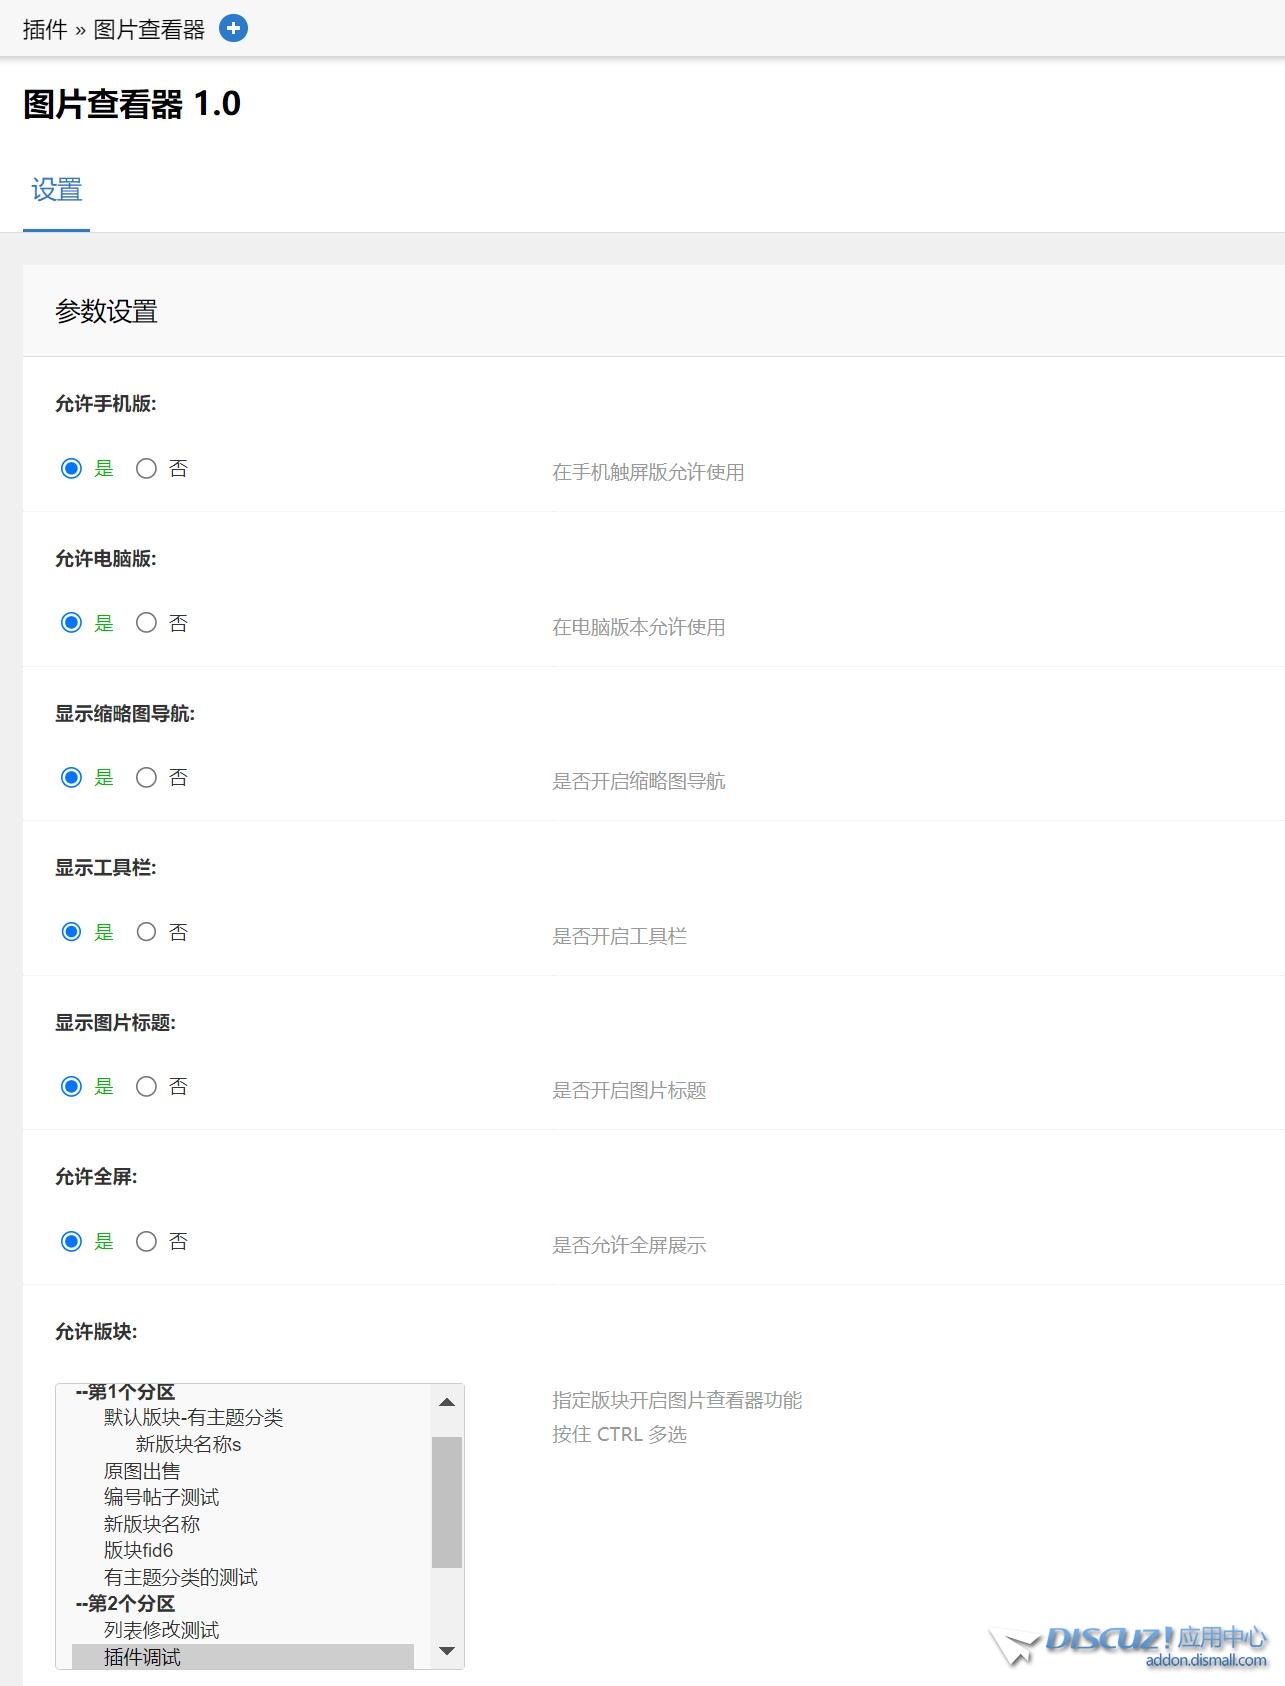Image resolution: width=1285 pixels, height=1686 pixels.
Task: Select 否 for 允许手机版
Action: [x=146, y=468]
